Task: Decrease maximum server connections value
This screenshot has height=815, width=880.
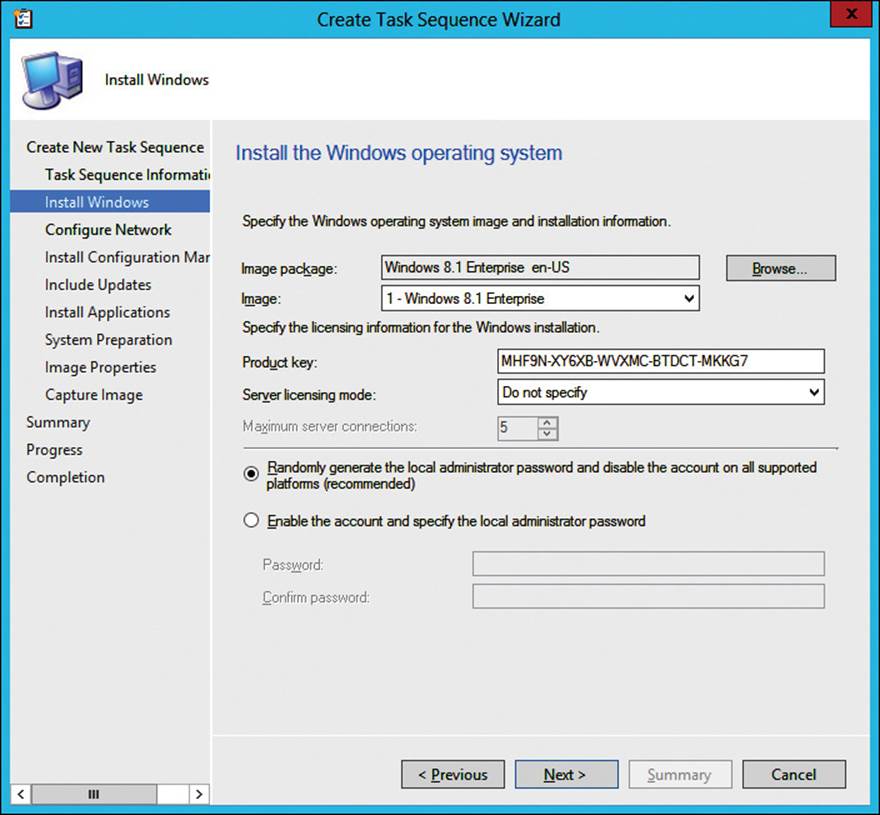Action: click(547, 434)
